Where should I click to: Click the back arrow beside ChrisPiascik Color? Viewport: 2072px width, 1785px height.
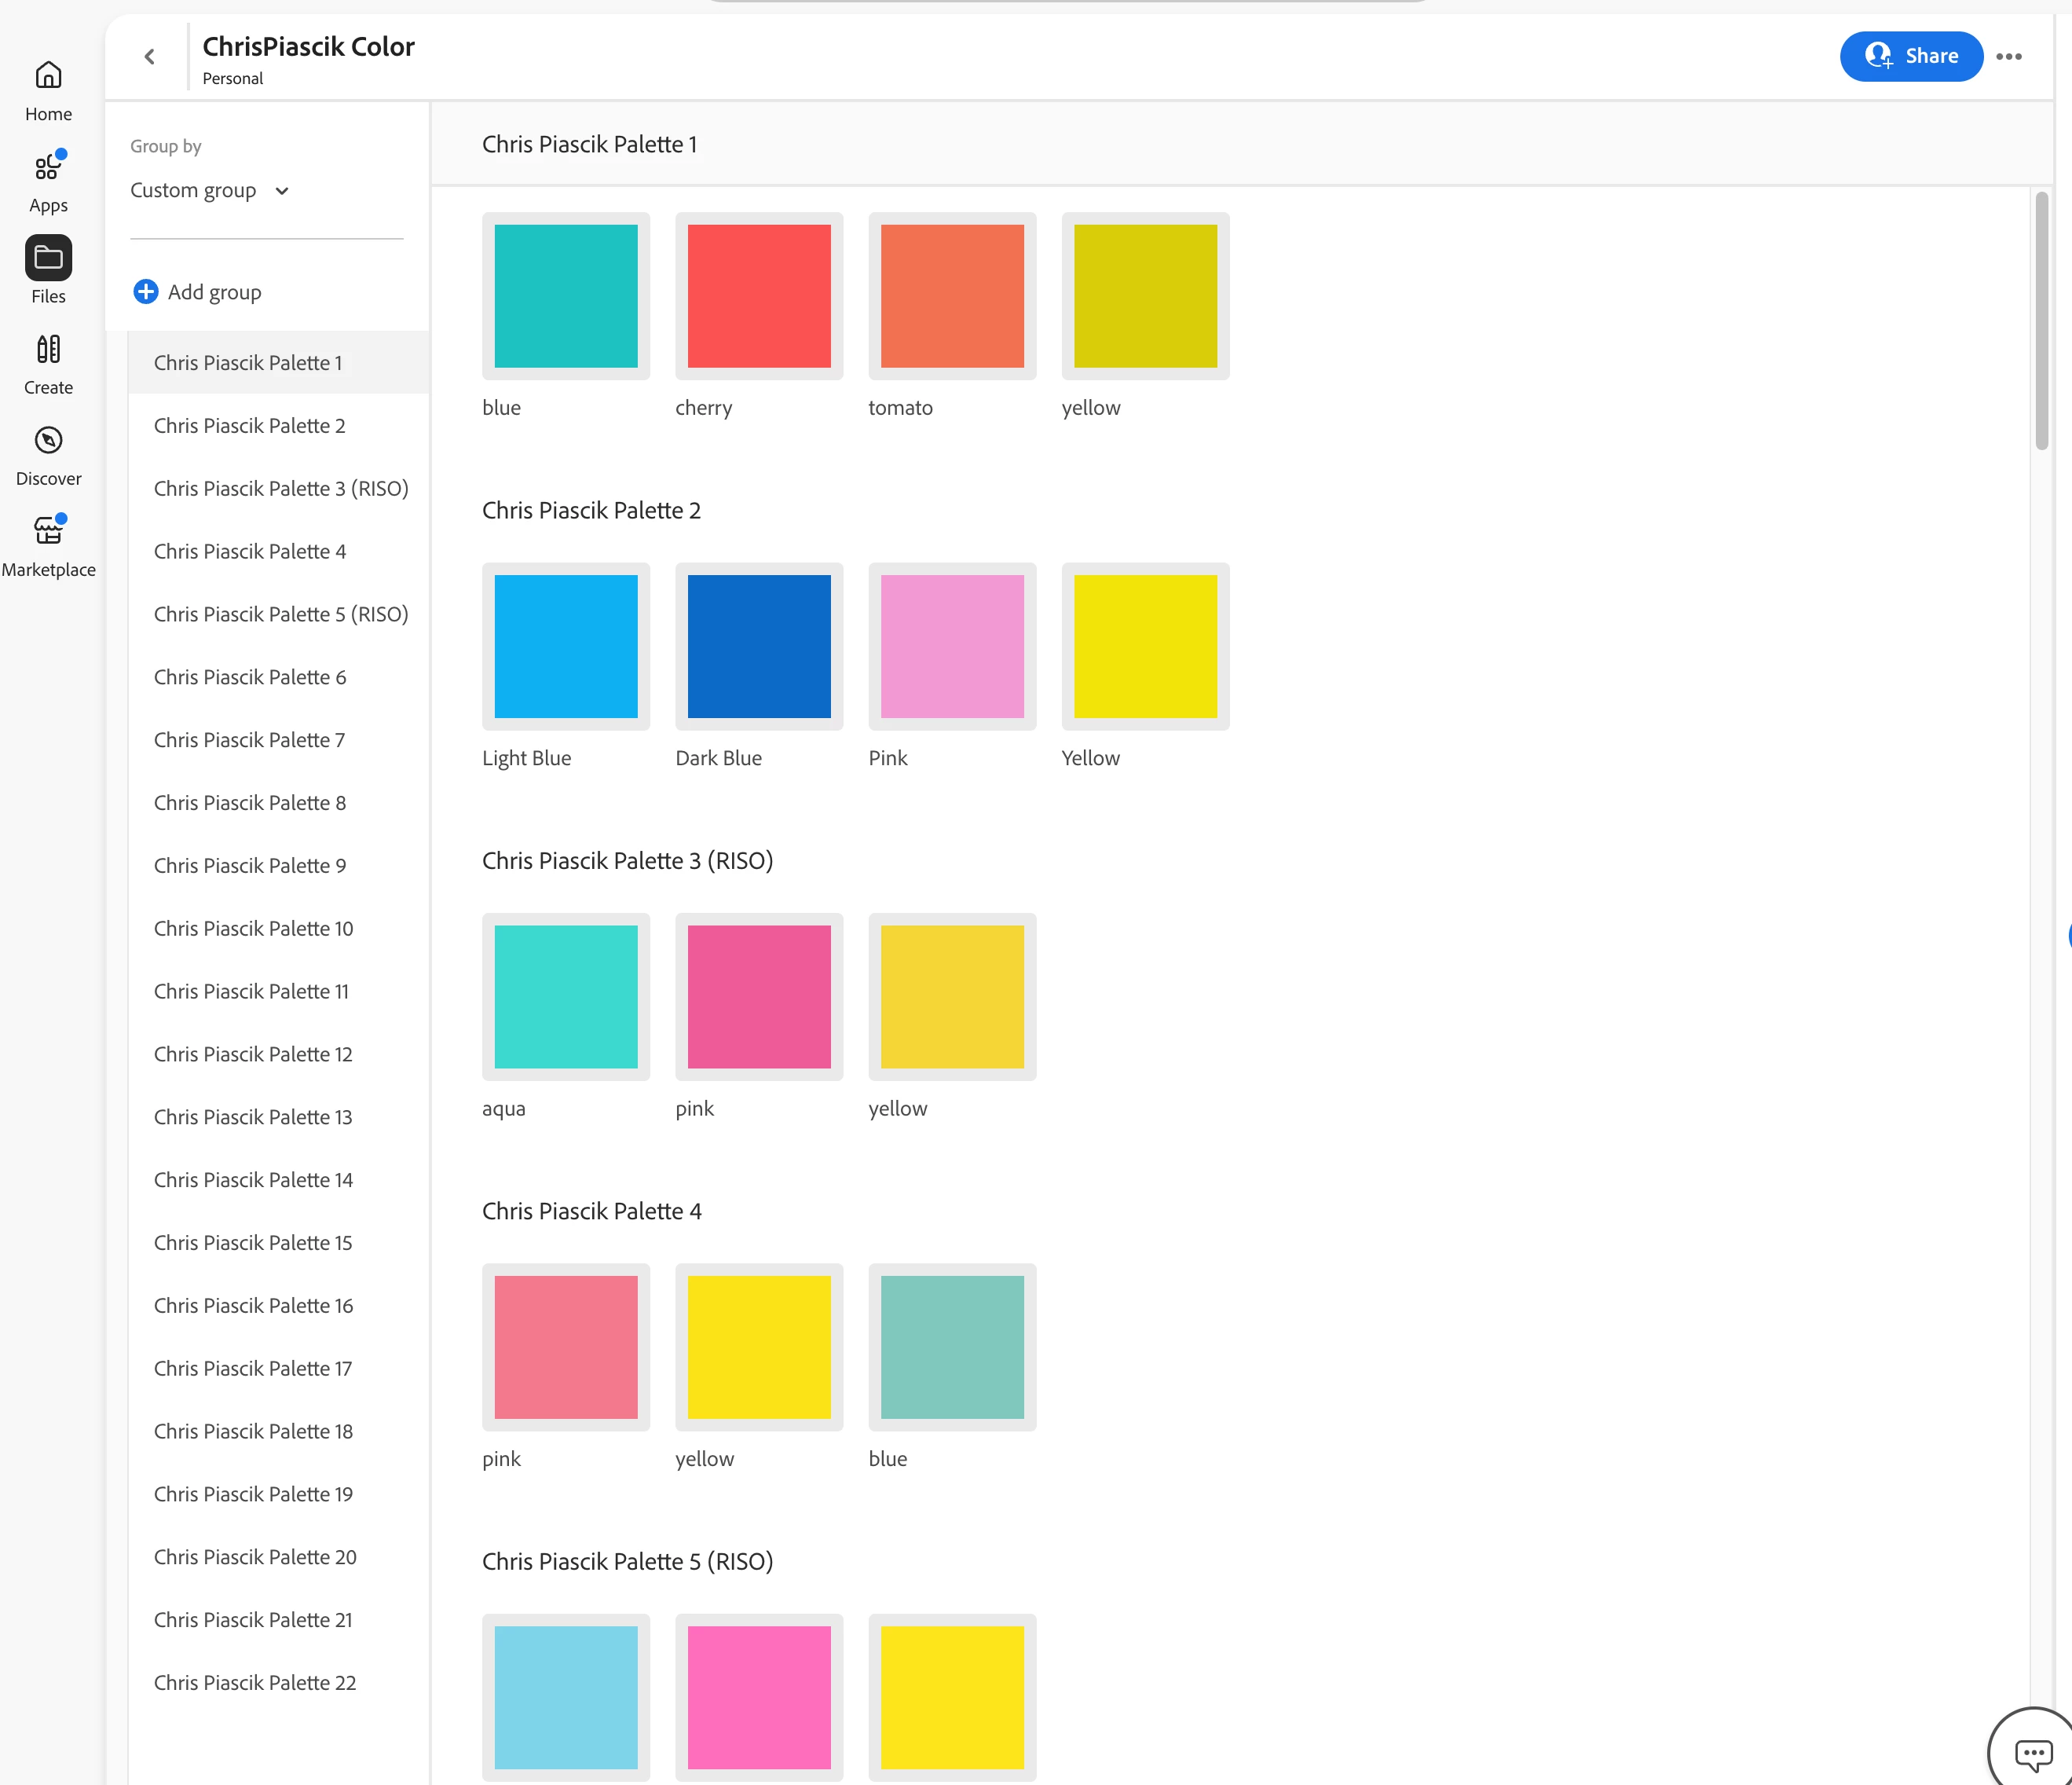click(150, 57)
